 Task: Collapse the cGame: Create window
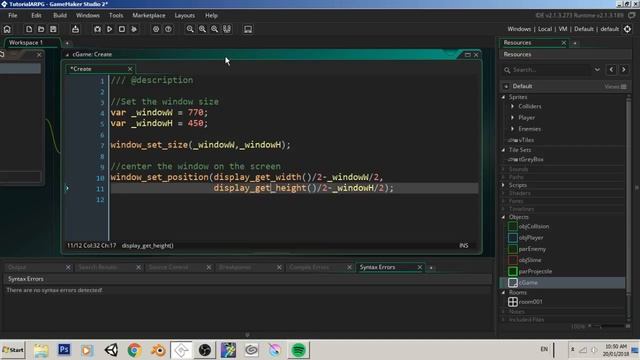point(67,54)
